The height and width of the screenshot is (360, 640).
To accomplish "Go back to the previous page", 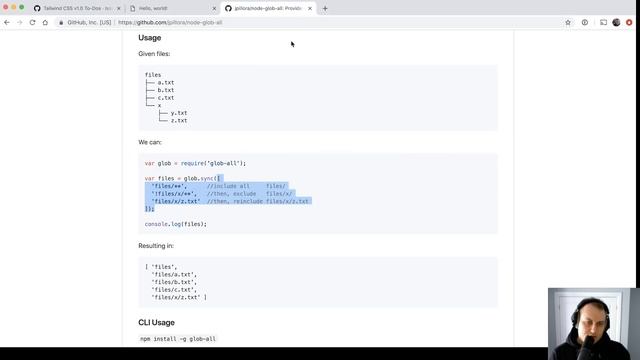I will point(7,22).
